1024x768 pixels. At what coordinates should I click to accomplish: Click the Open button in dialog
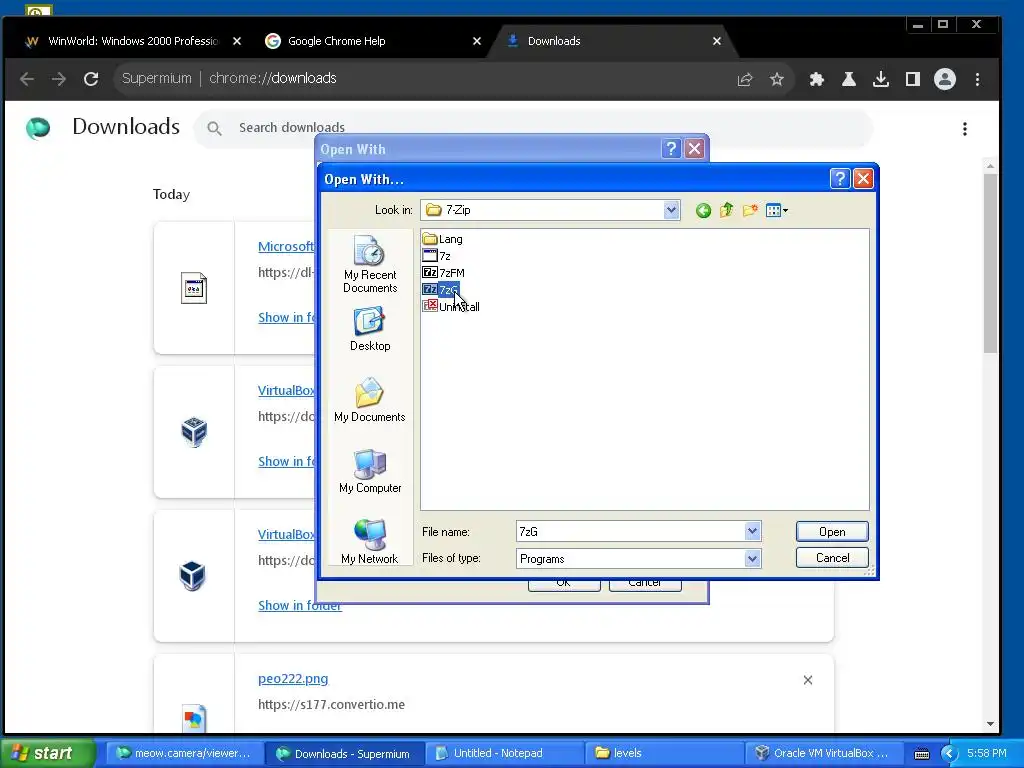point(832,532)
